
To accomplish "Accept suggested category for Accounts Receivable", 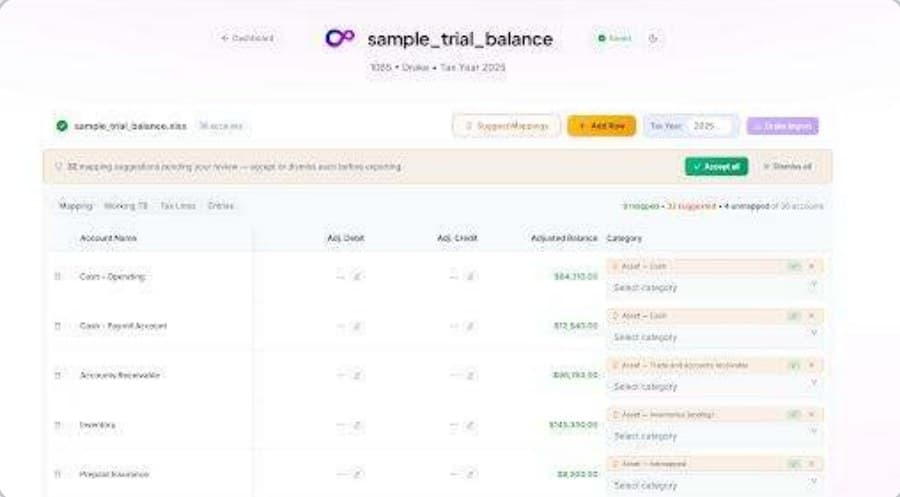I will coord(794,365).
